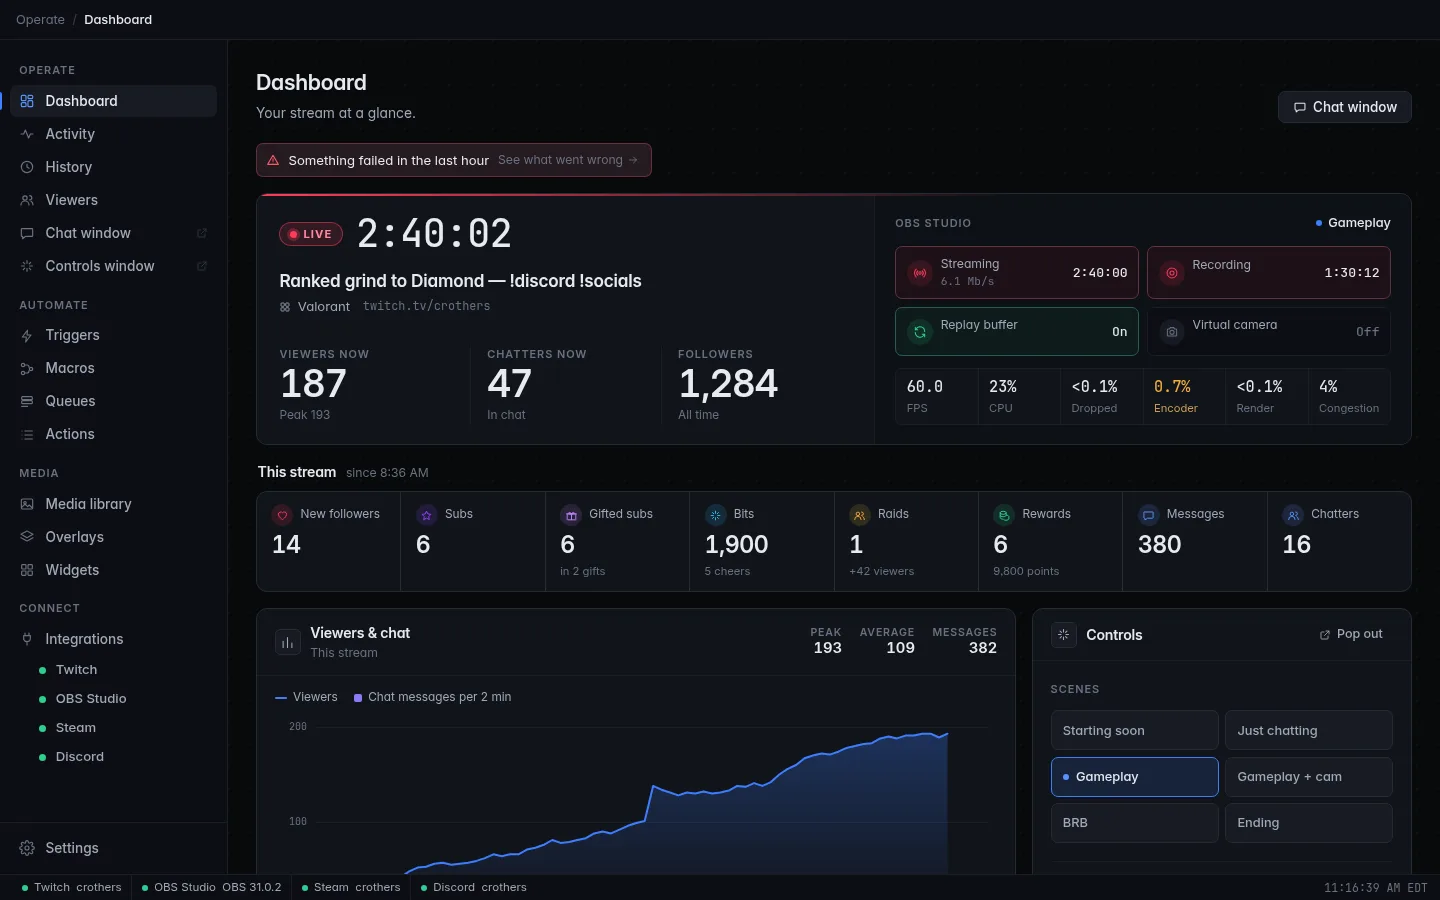
Task: Select the BRB scene button
Action: point(1135,823)
